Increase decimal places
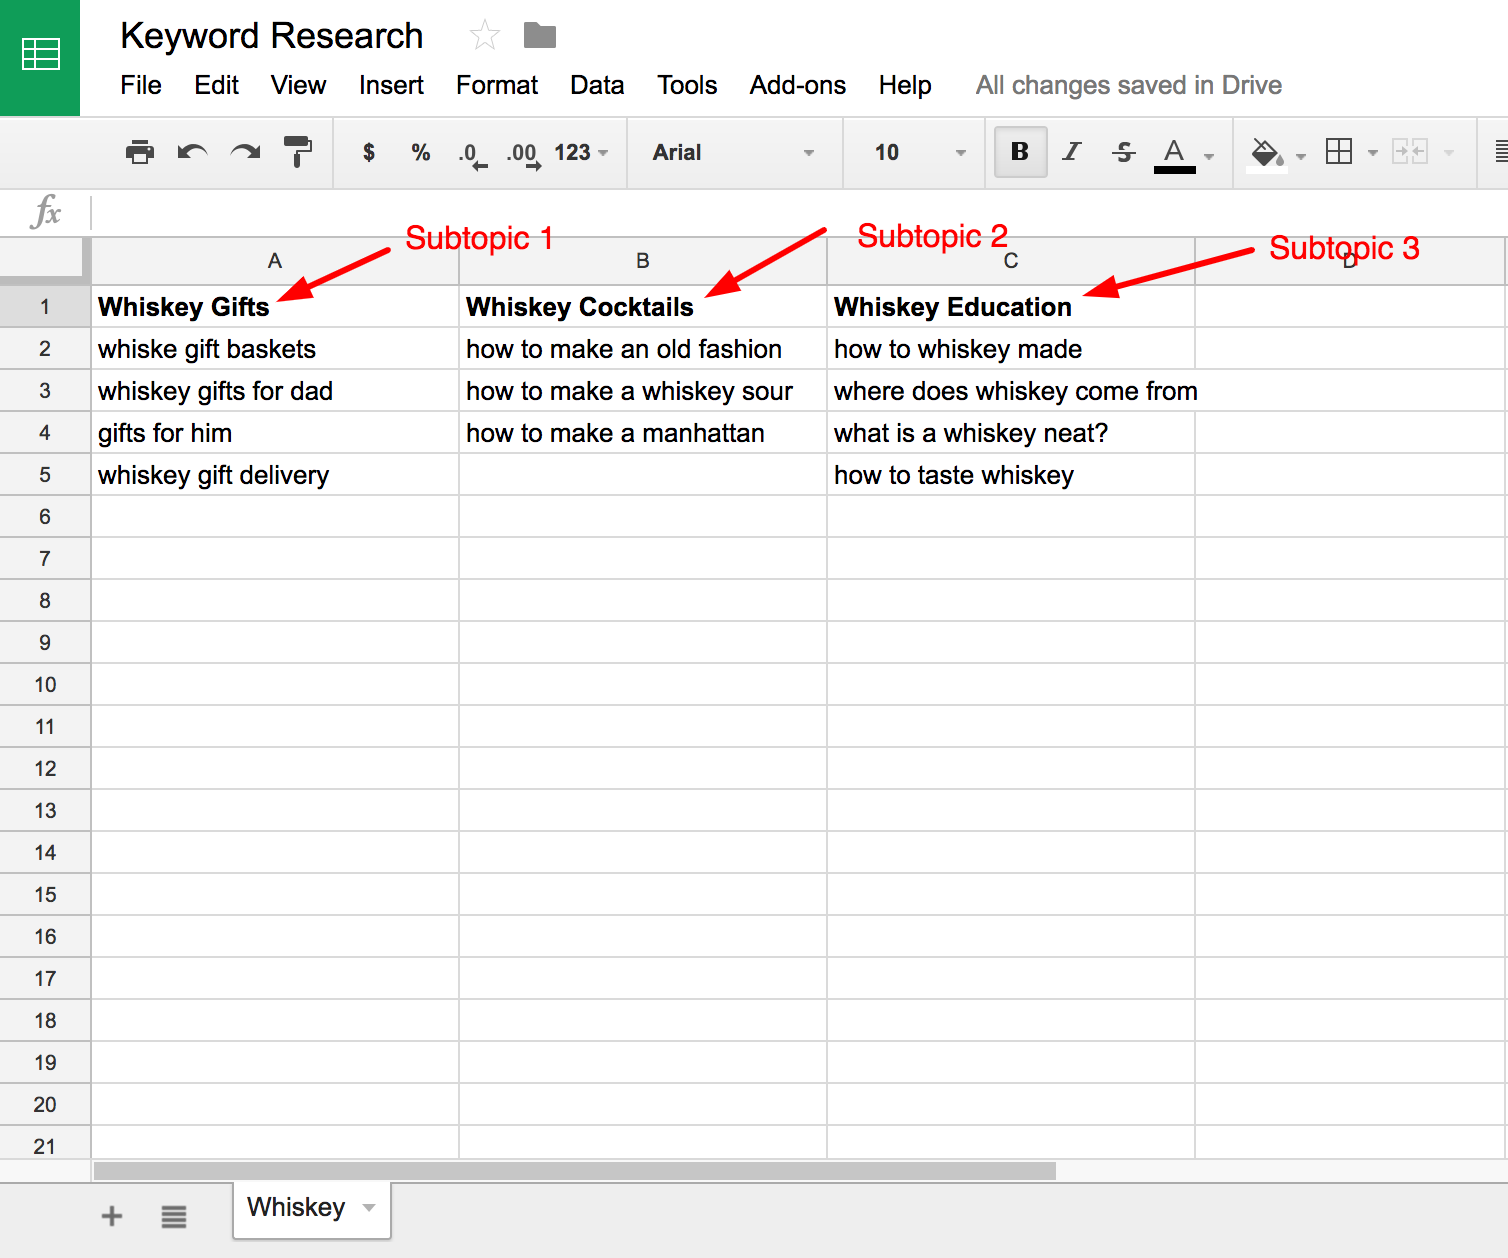Viewport: 1508px width, 1258px height. 523,154
